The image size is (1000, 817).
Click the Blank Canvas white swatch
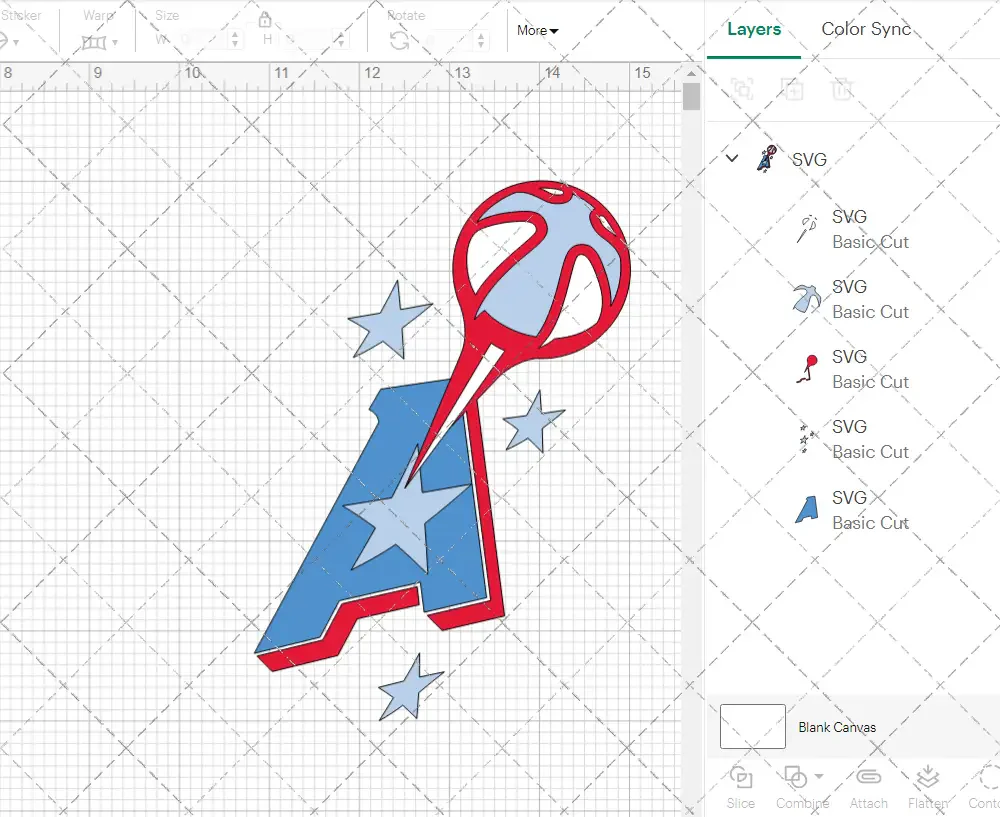[752, 727]
